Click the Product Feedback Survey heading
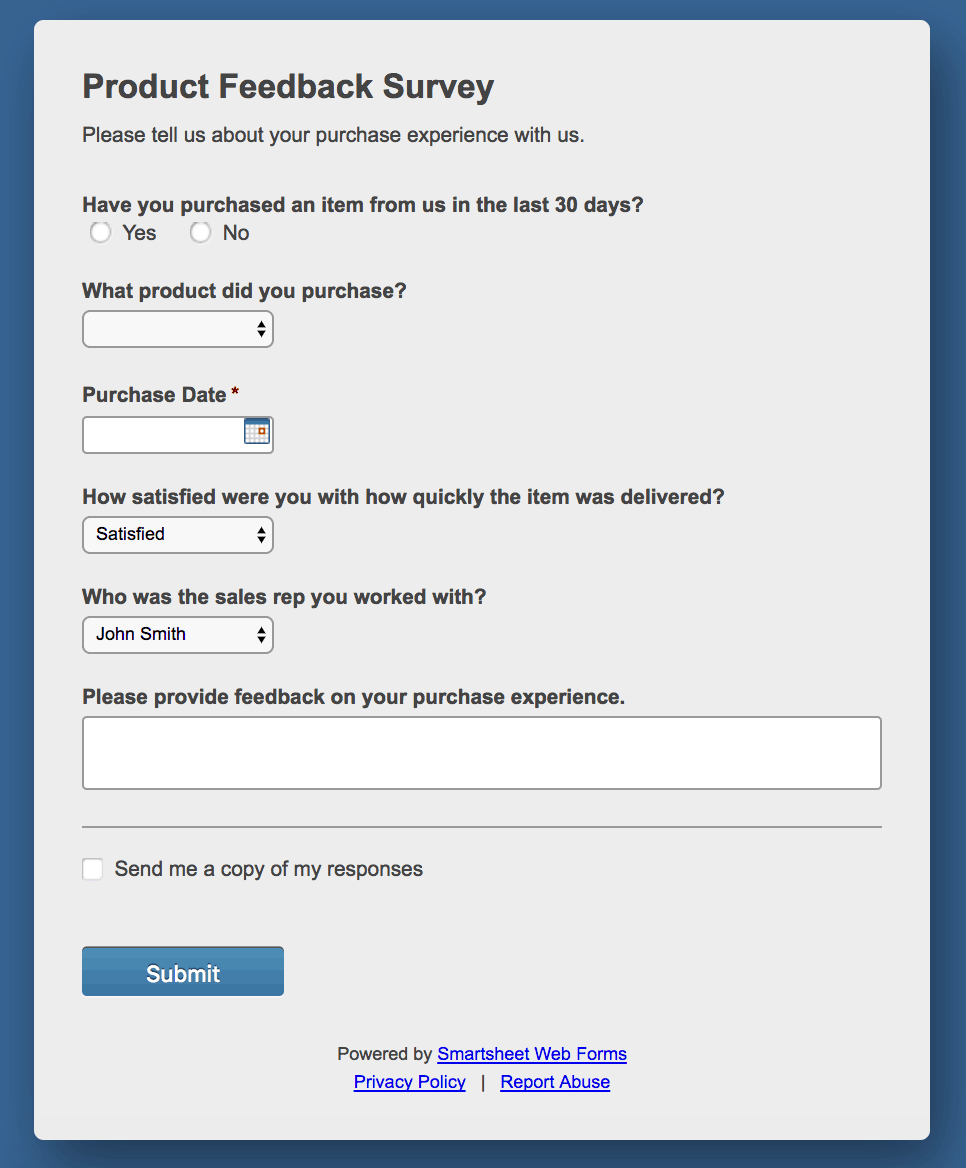This screenshot has width=966, height=1168. coord(288,87)
